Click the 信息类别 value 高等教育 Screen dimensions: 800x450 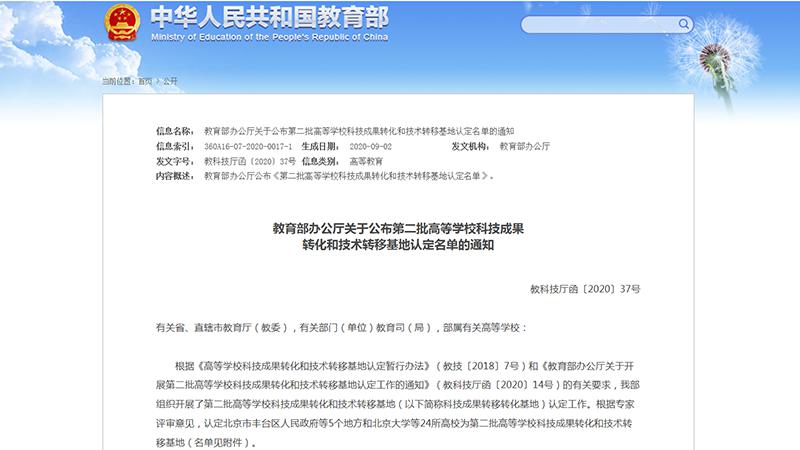(x=366, y=161)
